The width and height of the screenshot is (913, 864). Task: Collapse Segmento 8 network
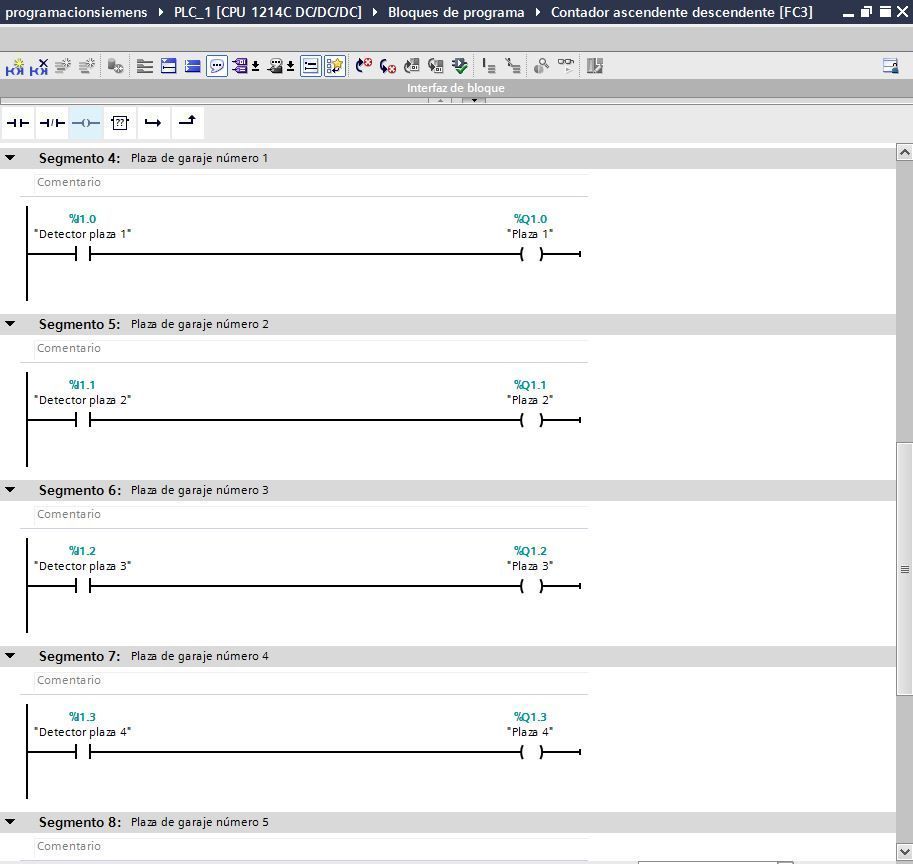click(10, 821)
